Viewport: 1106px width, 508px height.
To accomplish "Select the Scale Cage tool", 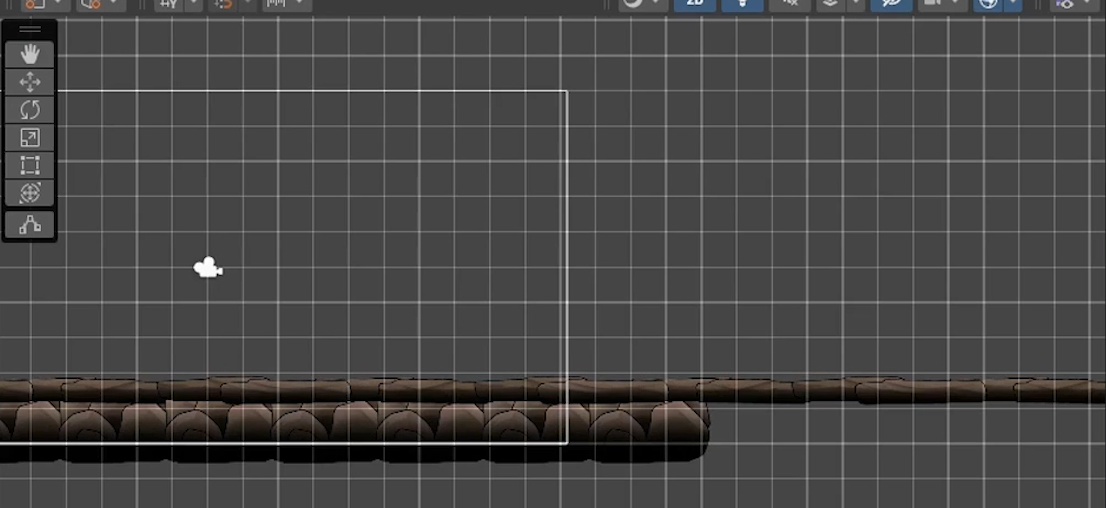I will [x=30, y=165].
